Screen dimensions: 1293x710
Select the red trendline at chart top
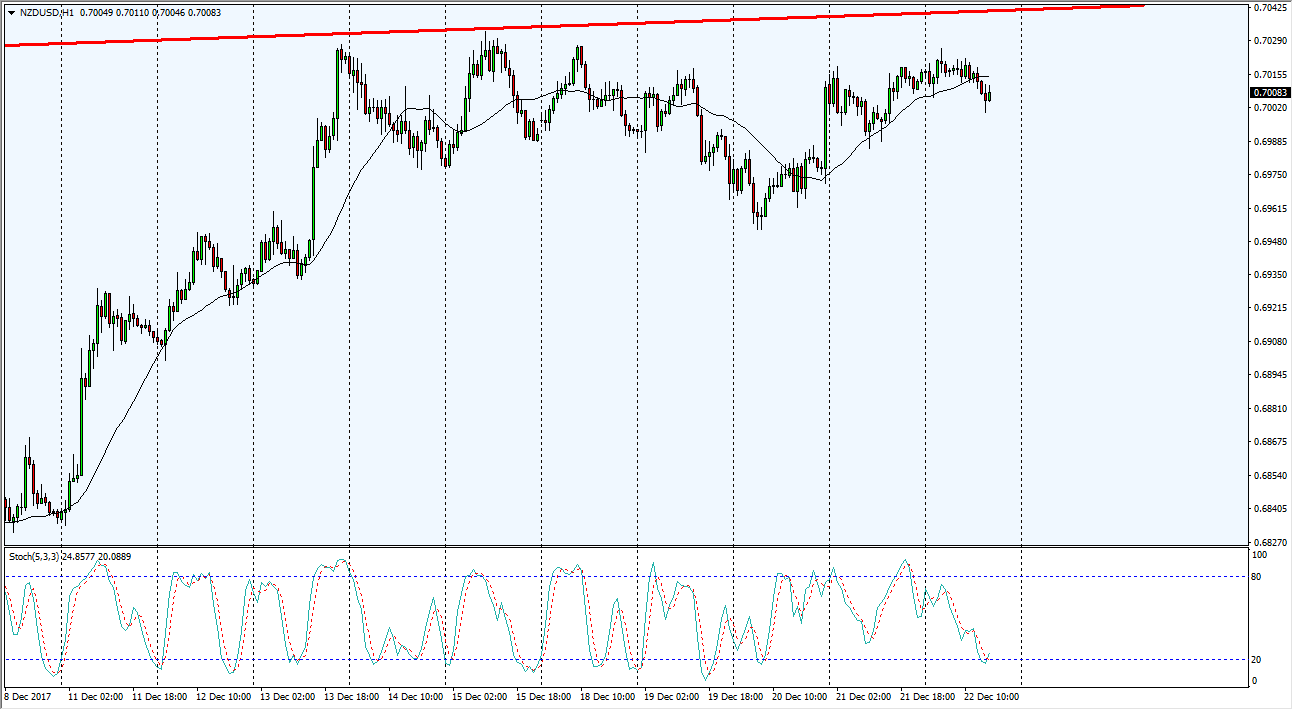point(600,24)
